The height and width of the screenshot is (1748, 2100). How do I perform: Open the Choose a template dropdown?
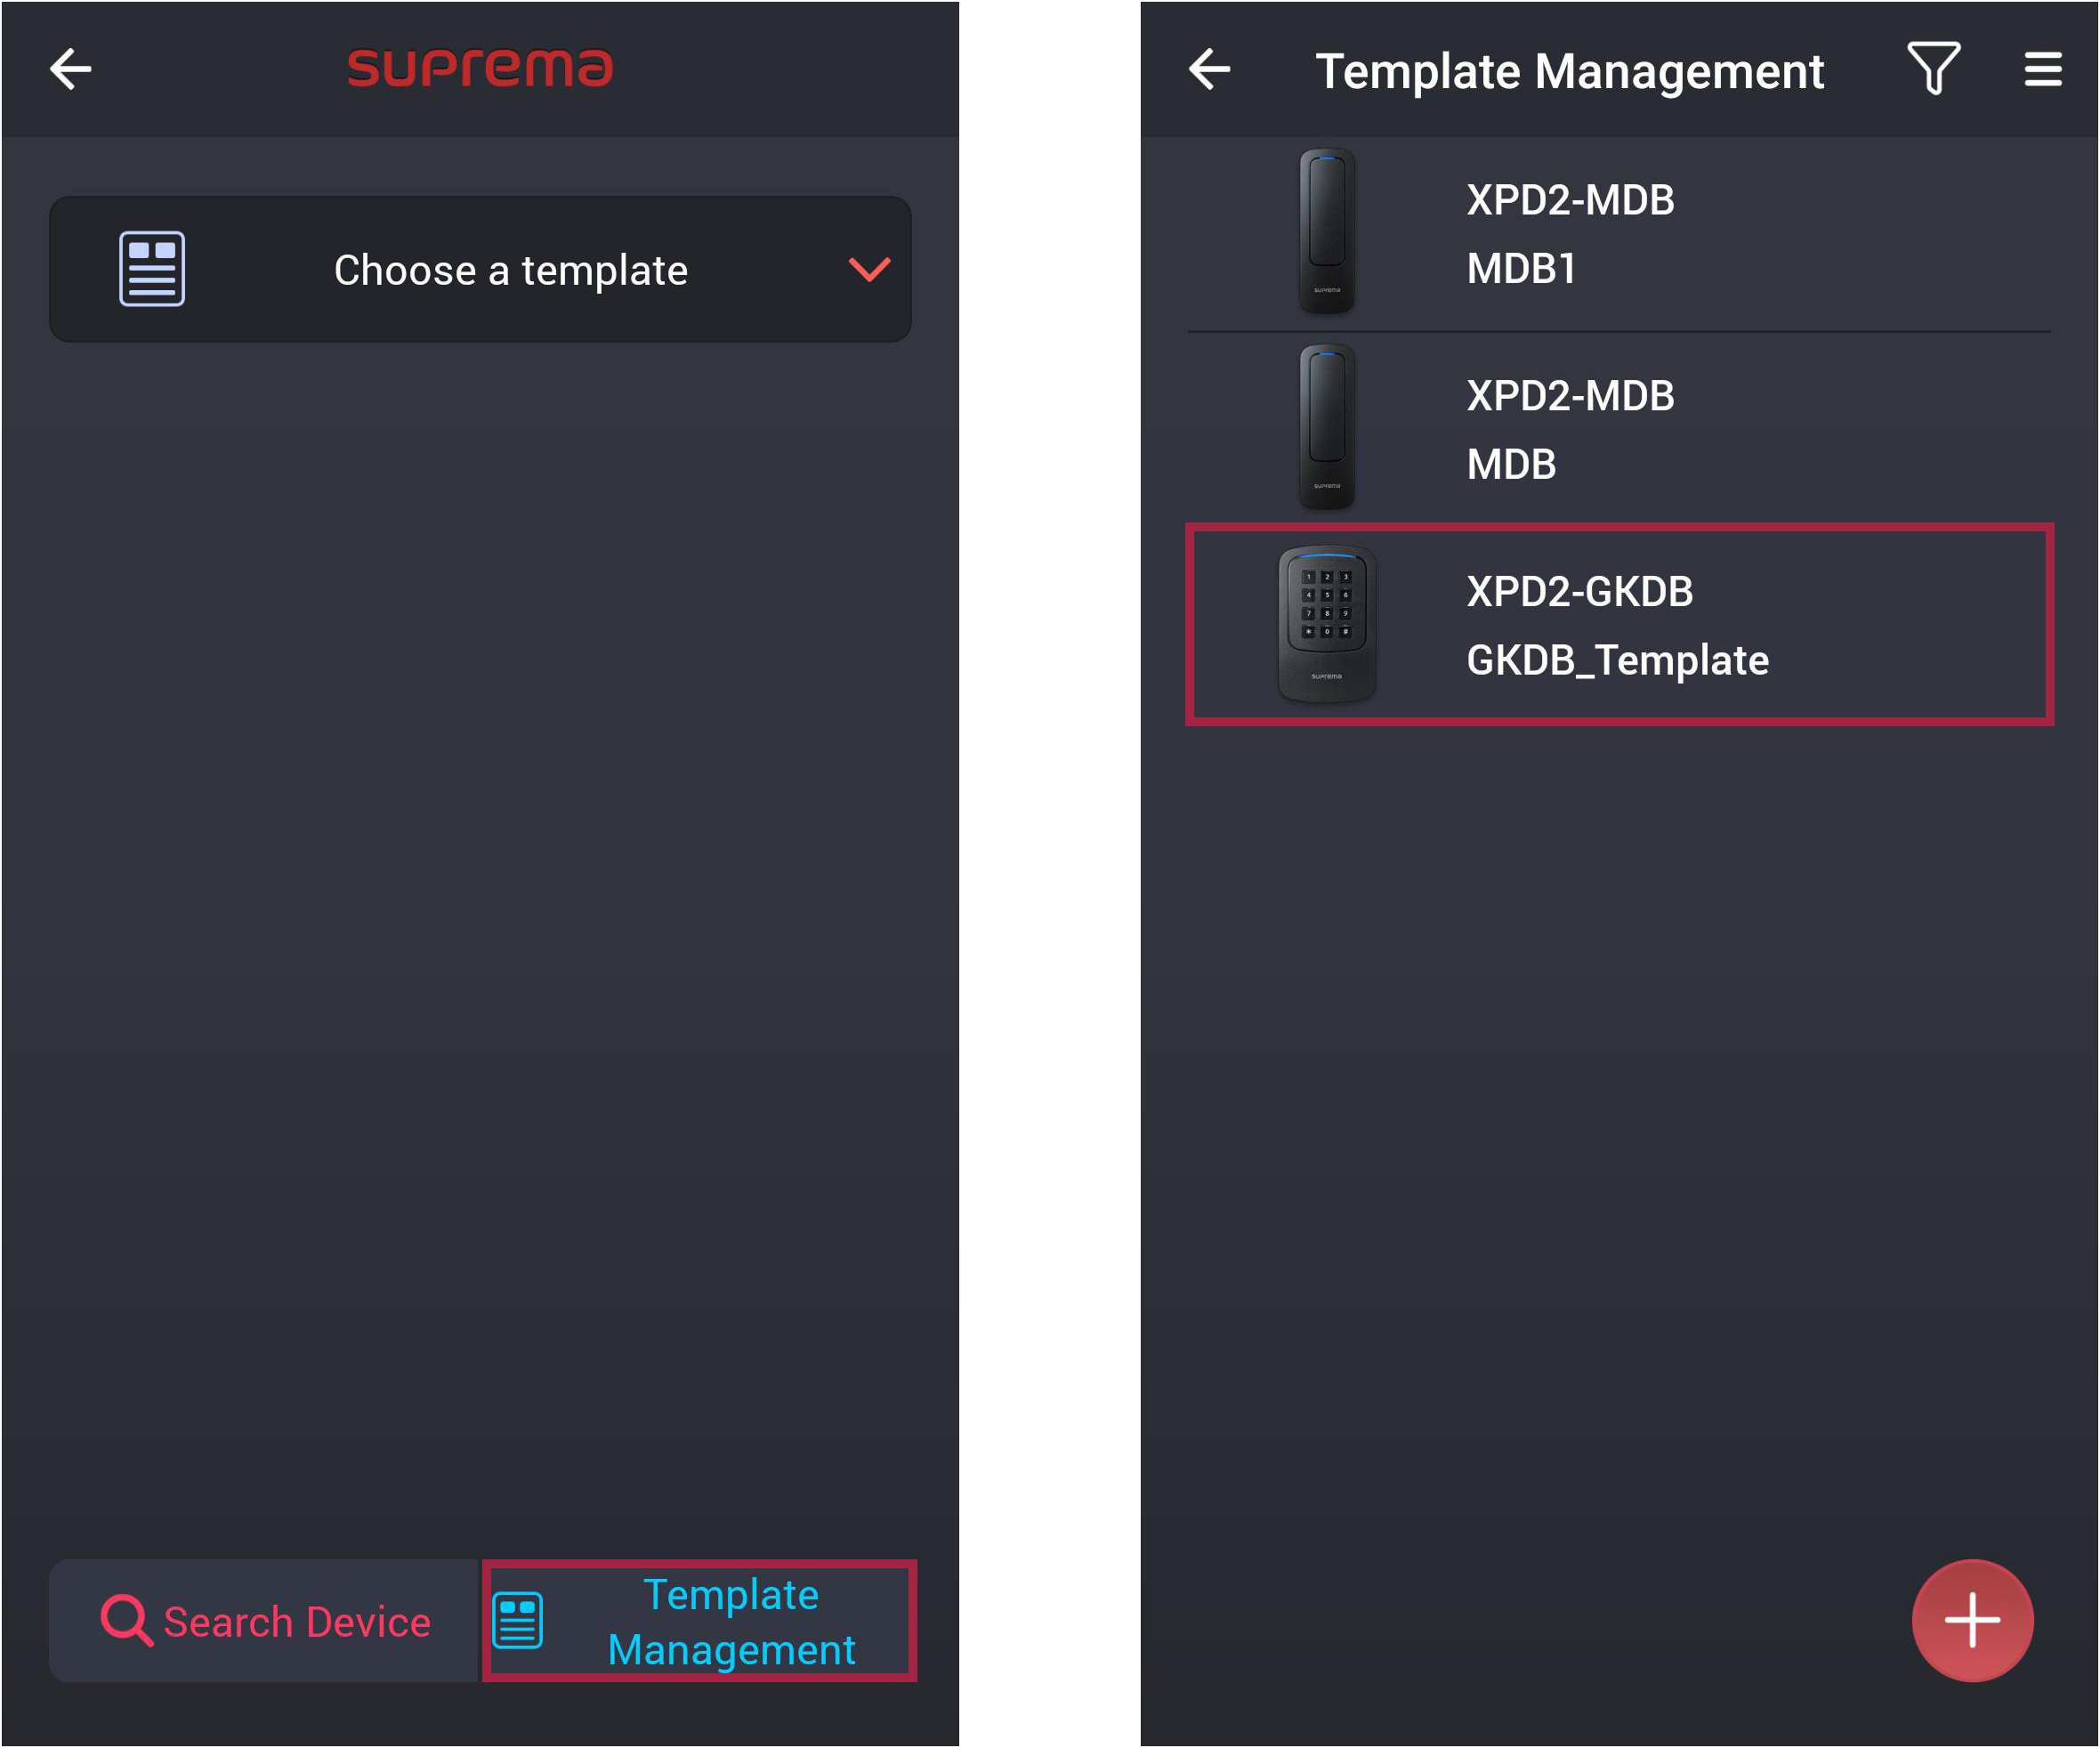pyautogui.click(x=510, y=270)
